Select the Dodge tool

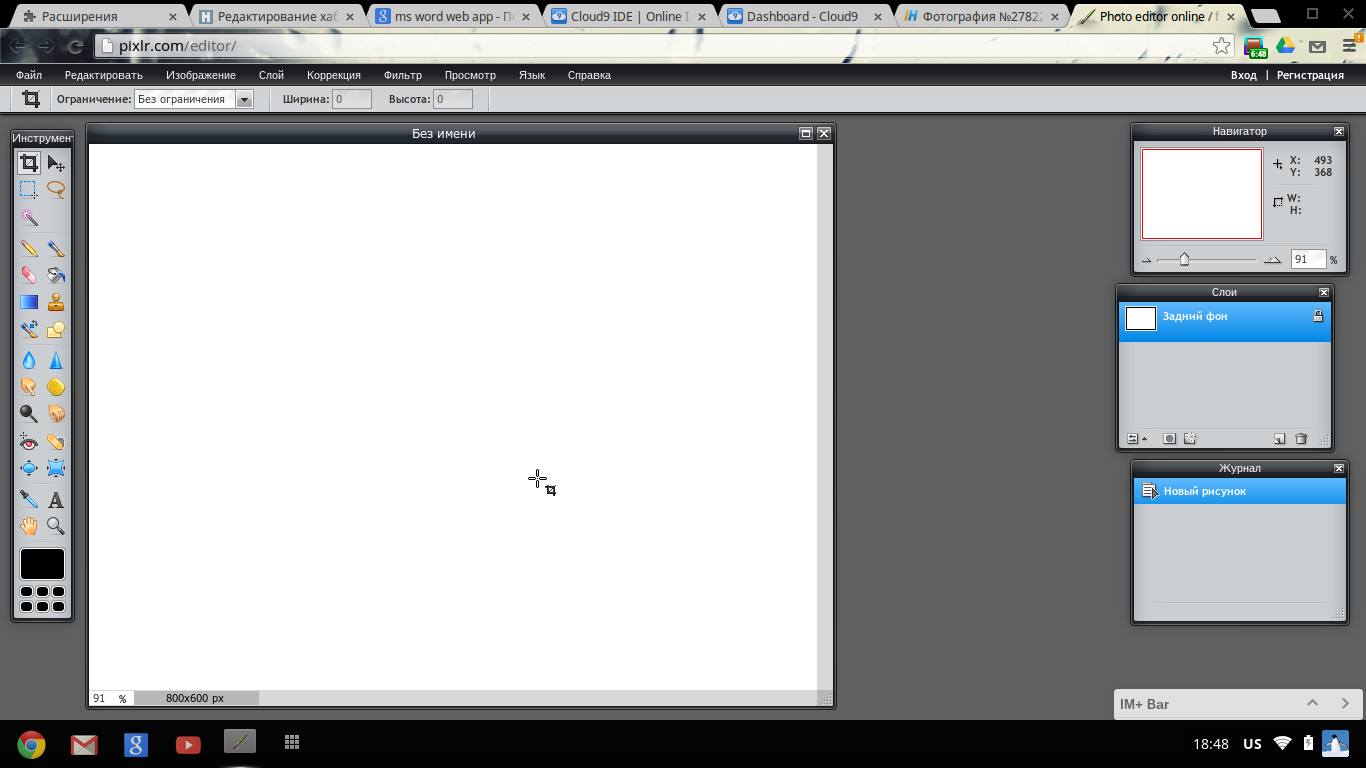[29, 413]
